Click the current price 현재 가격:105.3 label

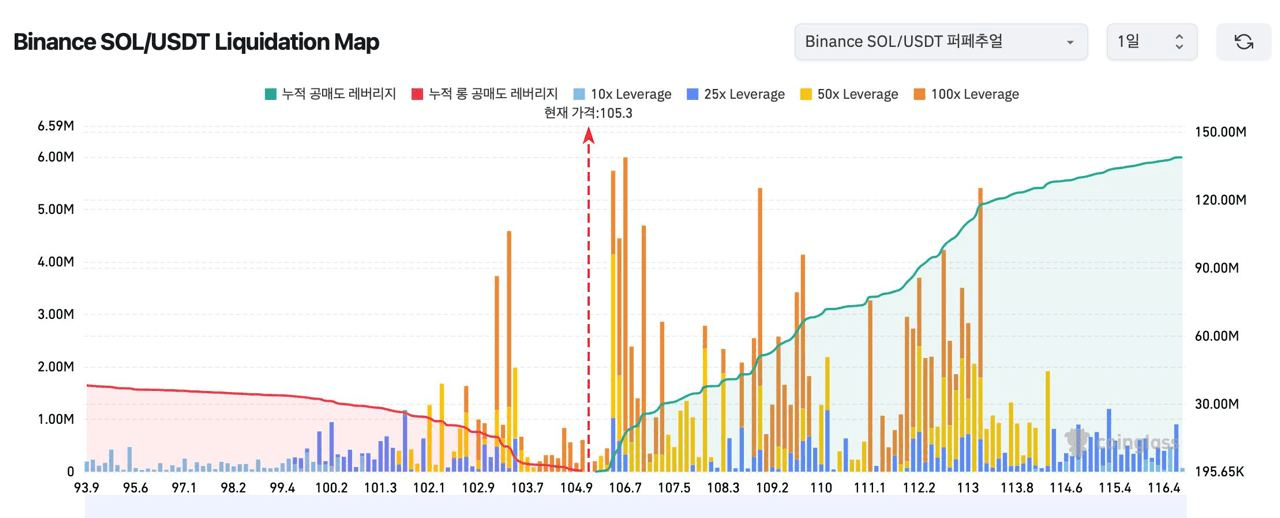pyautogui.click(x=588, y=113)
